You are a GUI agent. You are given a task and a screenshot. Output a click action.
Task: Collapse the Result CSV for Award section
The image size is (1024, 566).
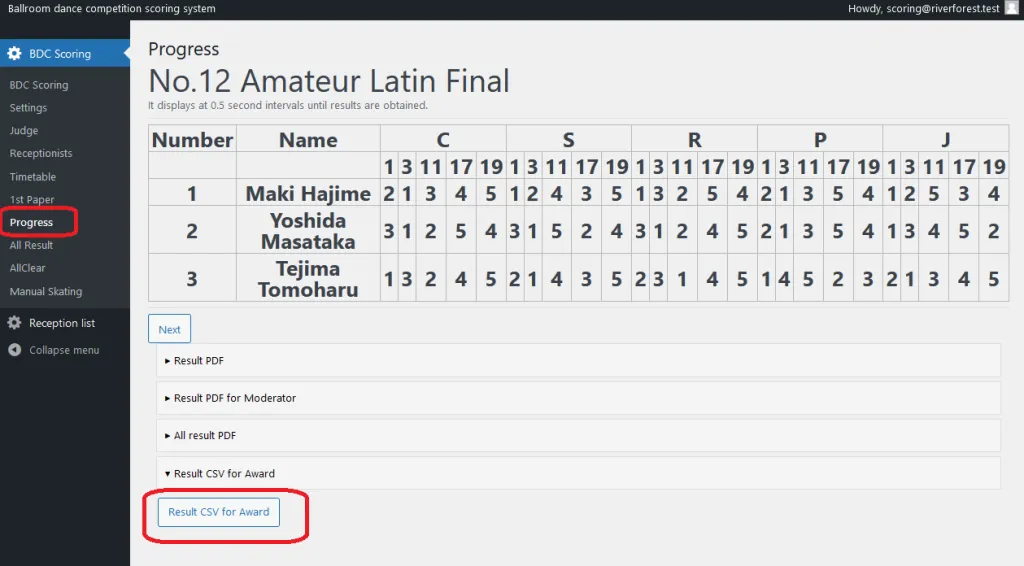[223, 474]
